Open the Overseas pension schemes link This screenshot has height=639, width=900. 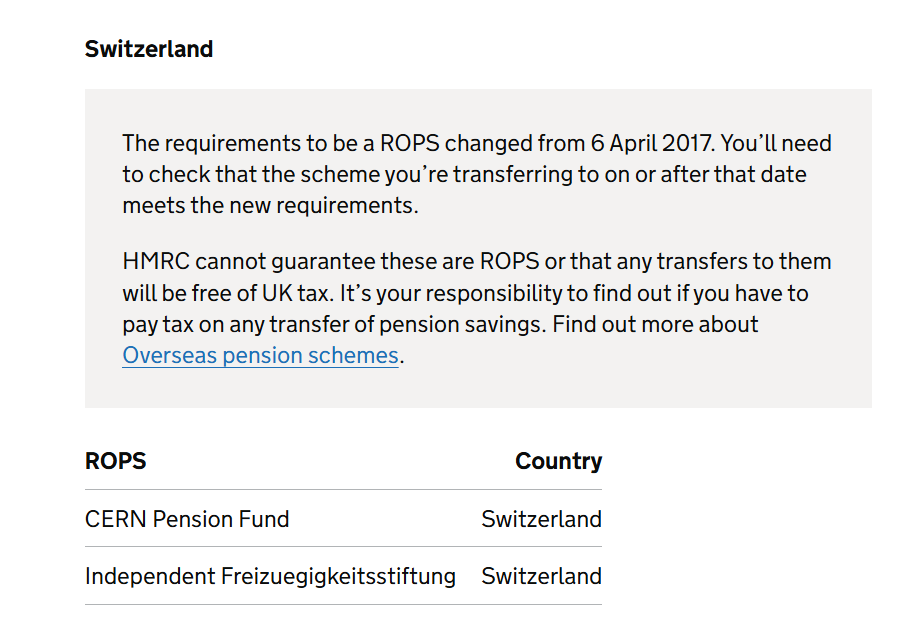[260, 355]
